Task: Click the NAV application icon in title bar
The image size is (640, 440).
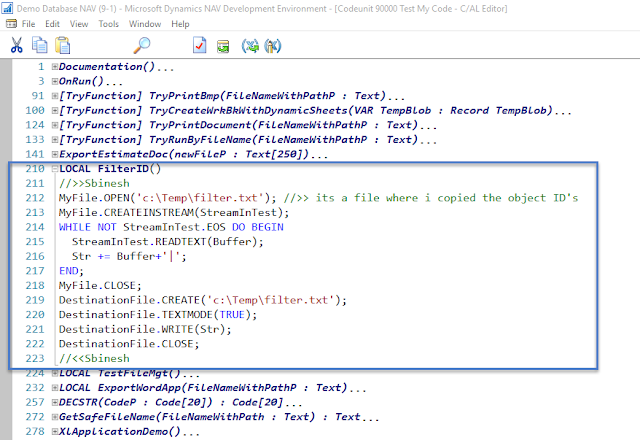Action: pos(7,8)
